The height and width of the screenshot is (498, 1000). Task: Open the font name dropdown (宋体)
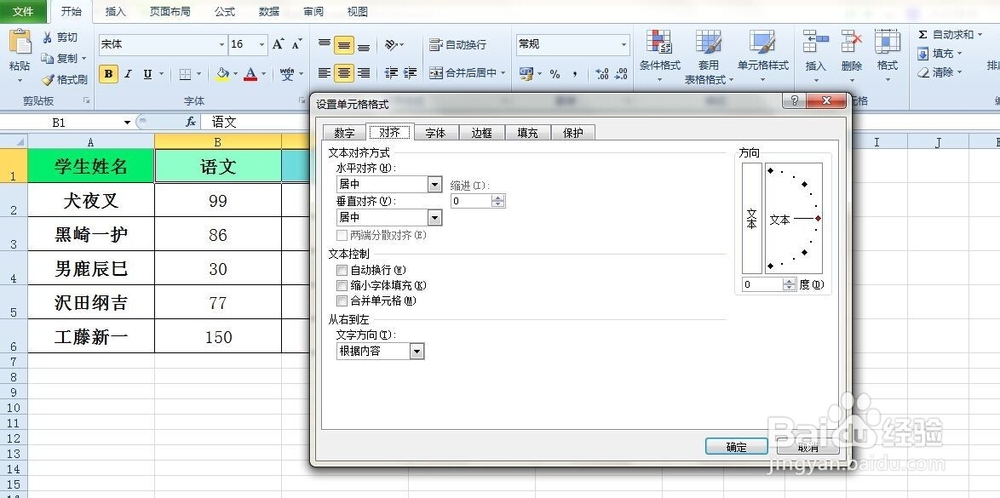pos(222,45)
